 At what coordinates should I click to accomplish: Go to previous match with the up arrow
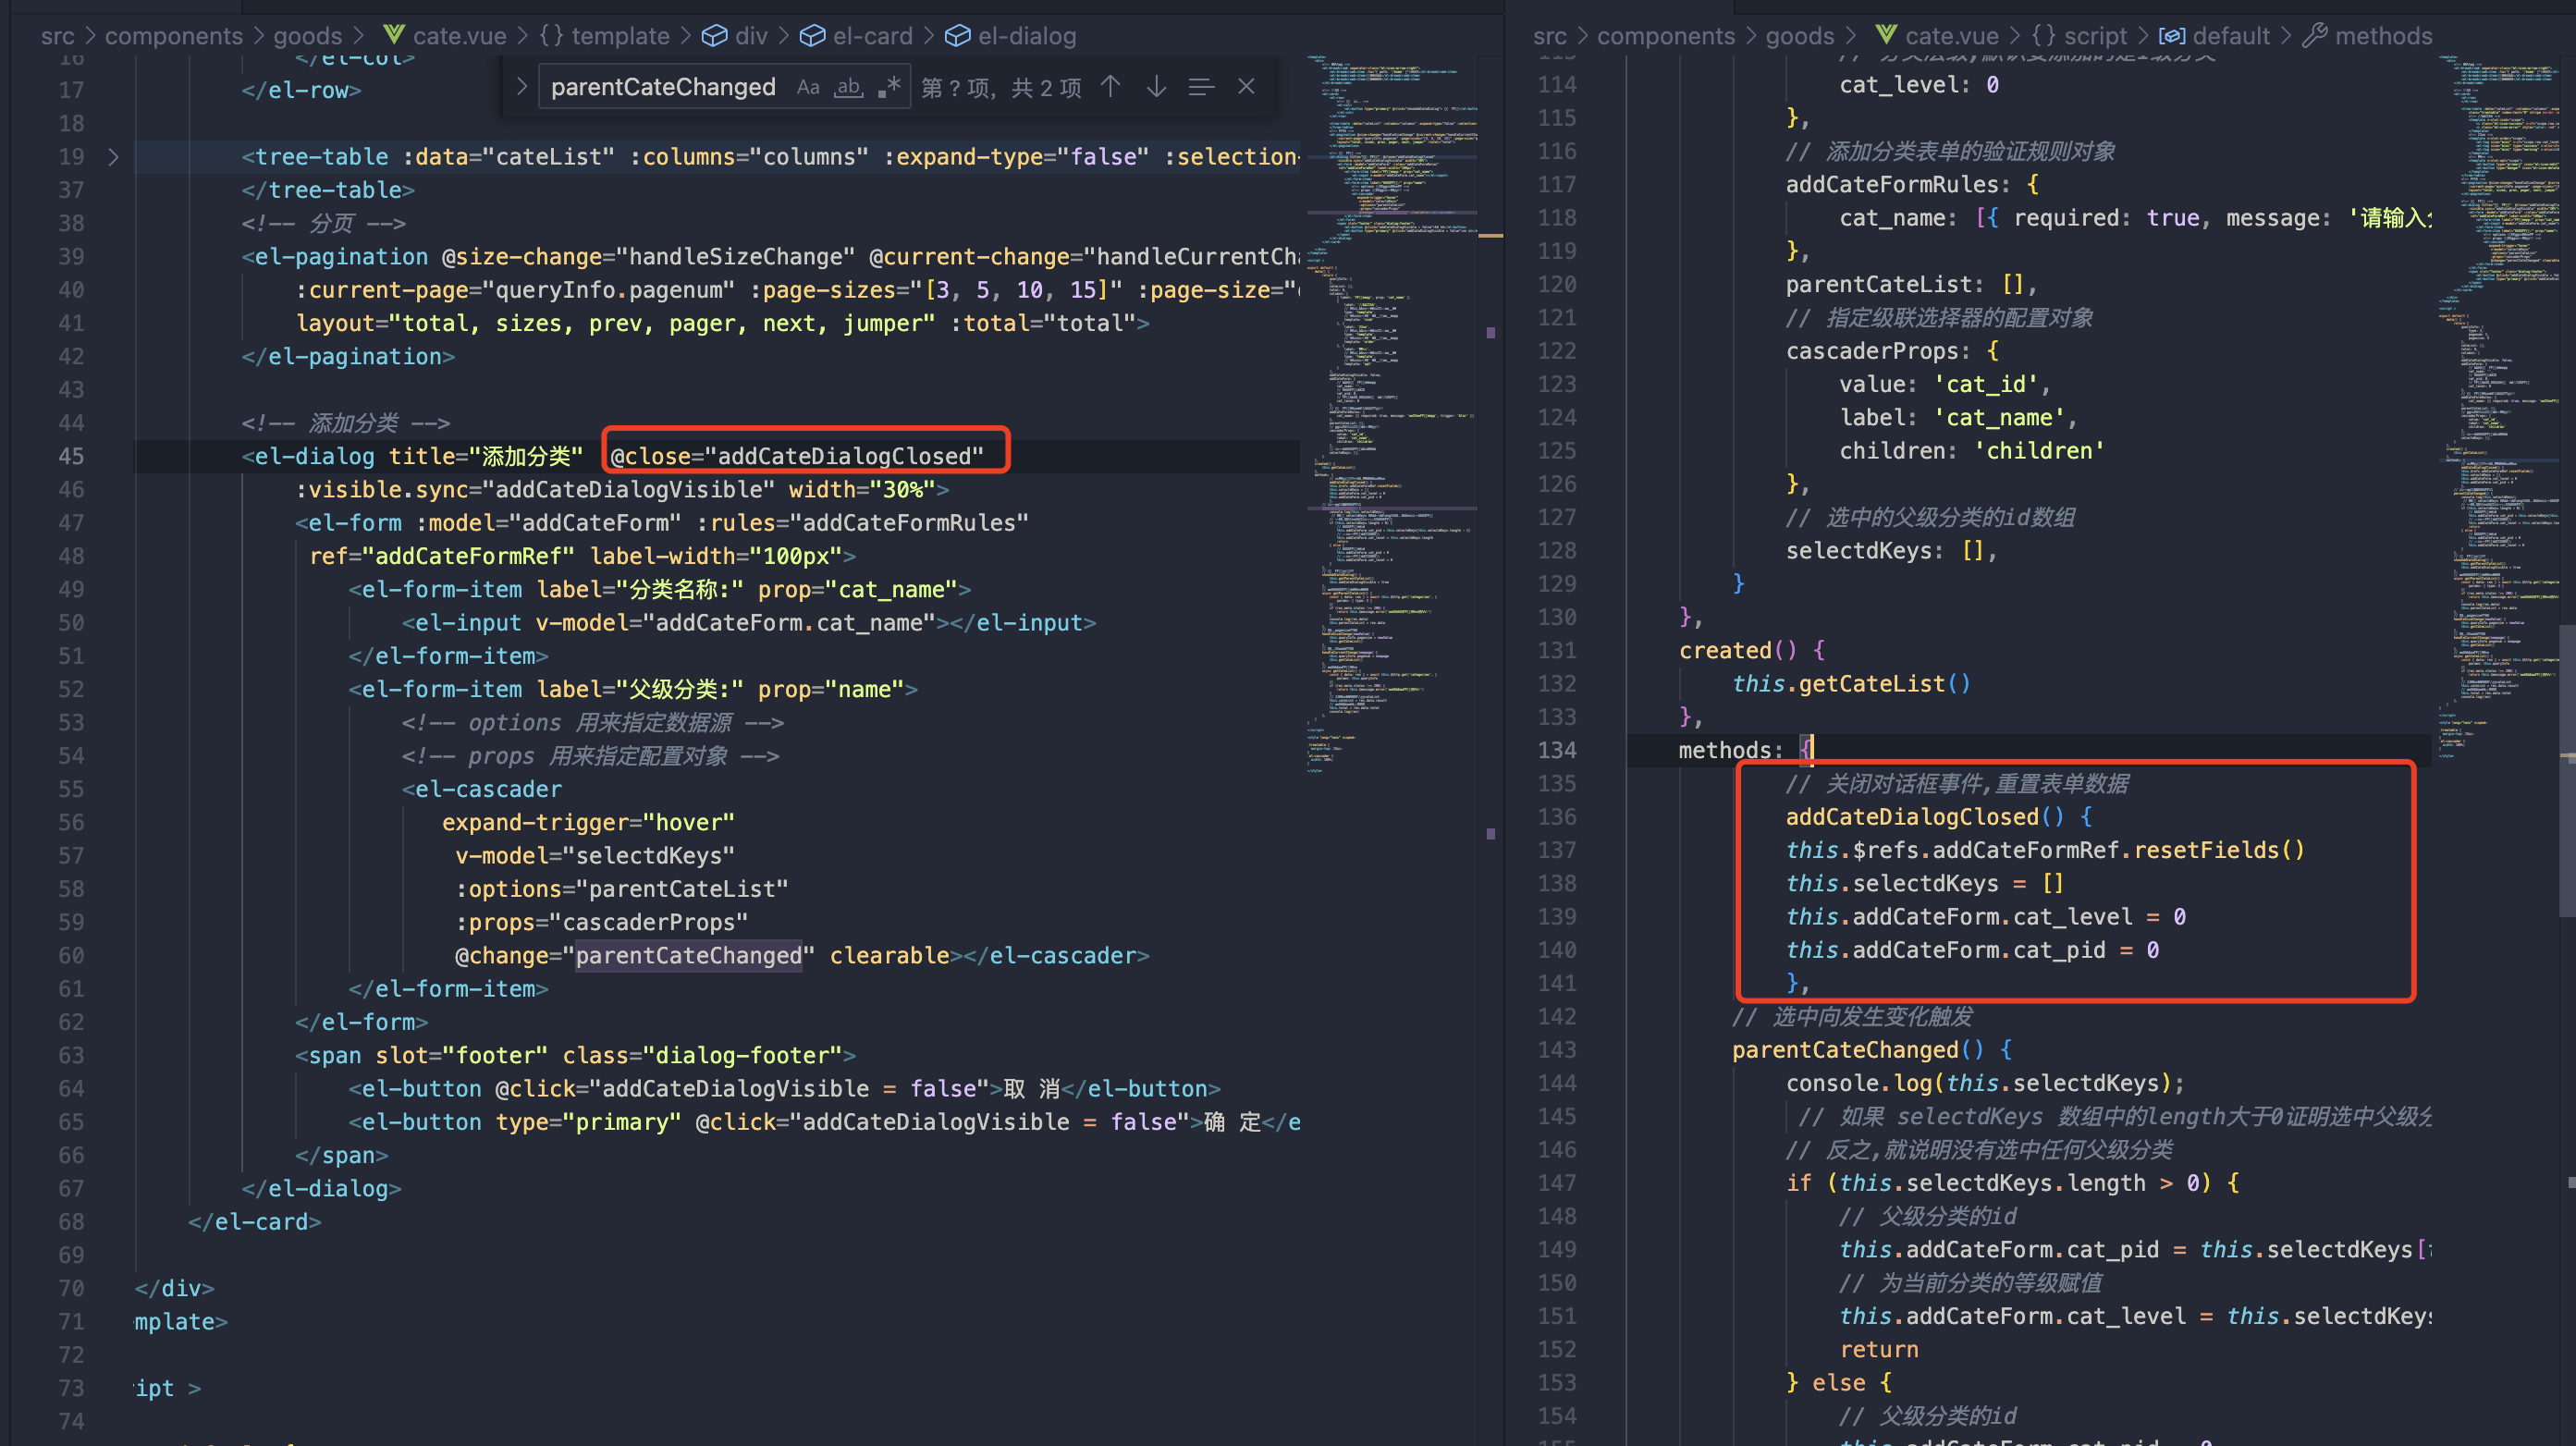click(x=1110, y=87)
